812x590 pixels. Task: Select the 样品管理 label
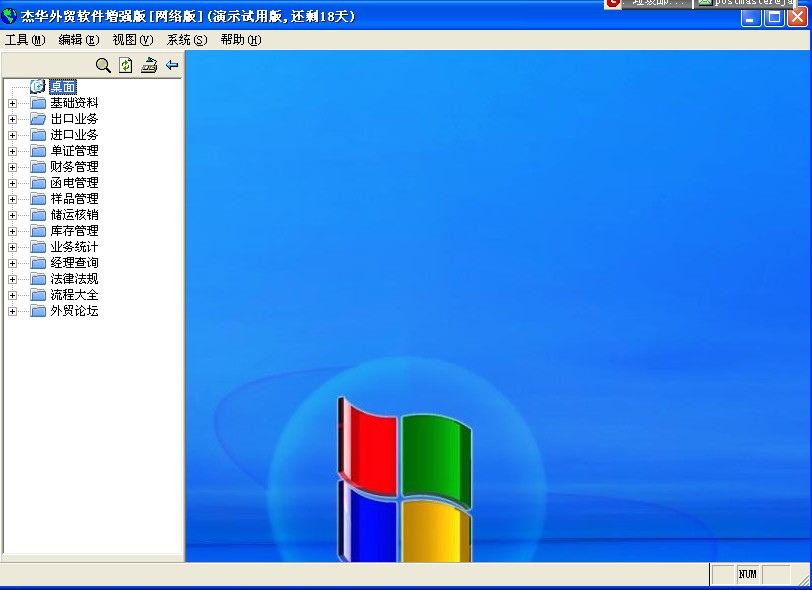(74, 199)
